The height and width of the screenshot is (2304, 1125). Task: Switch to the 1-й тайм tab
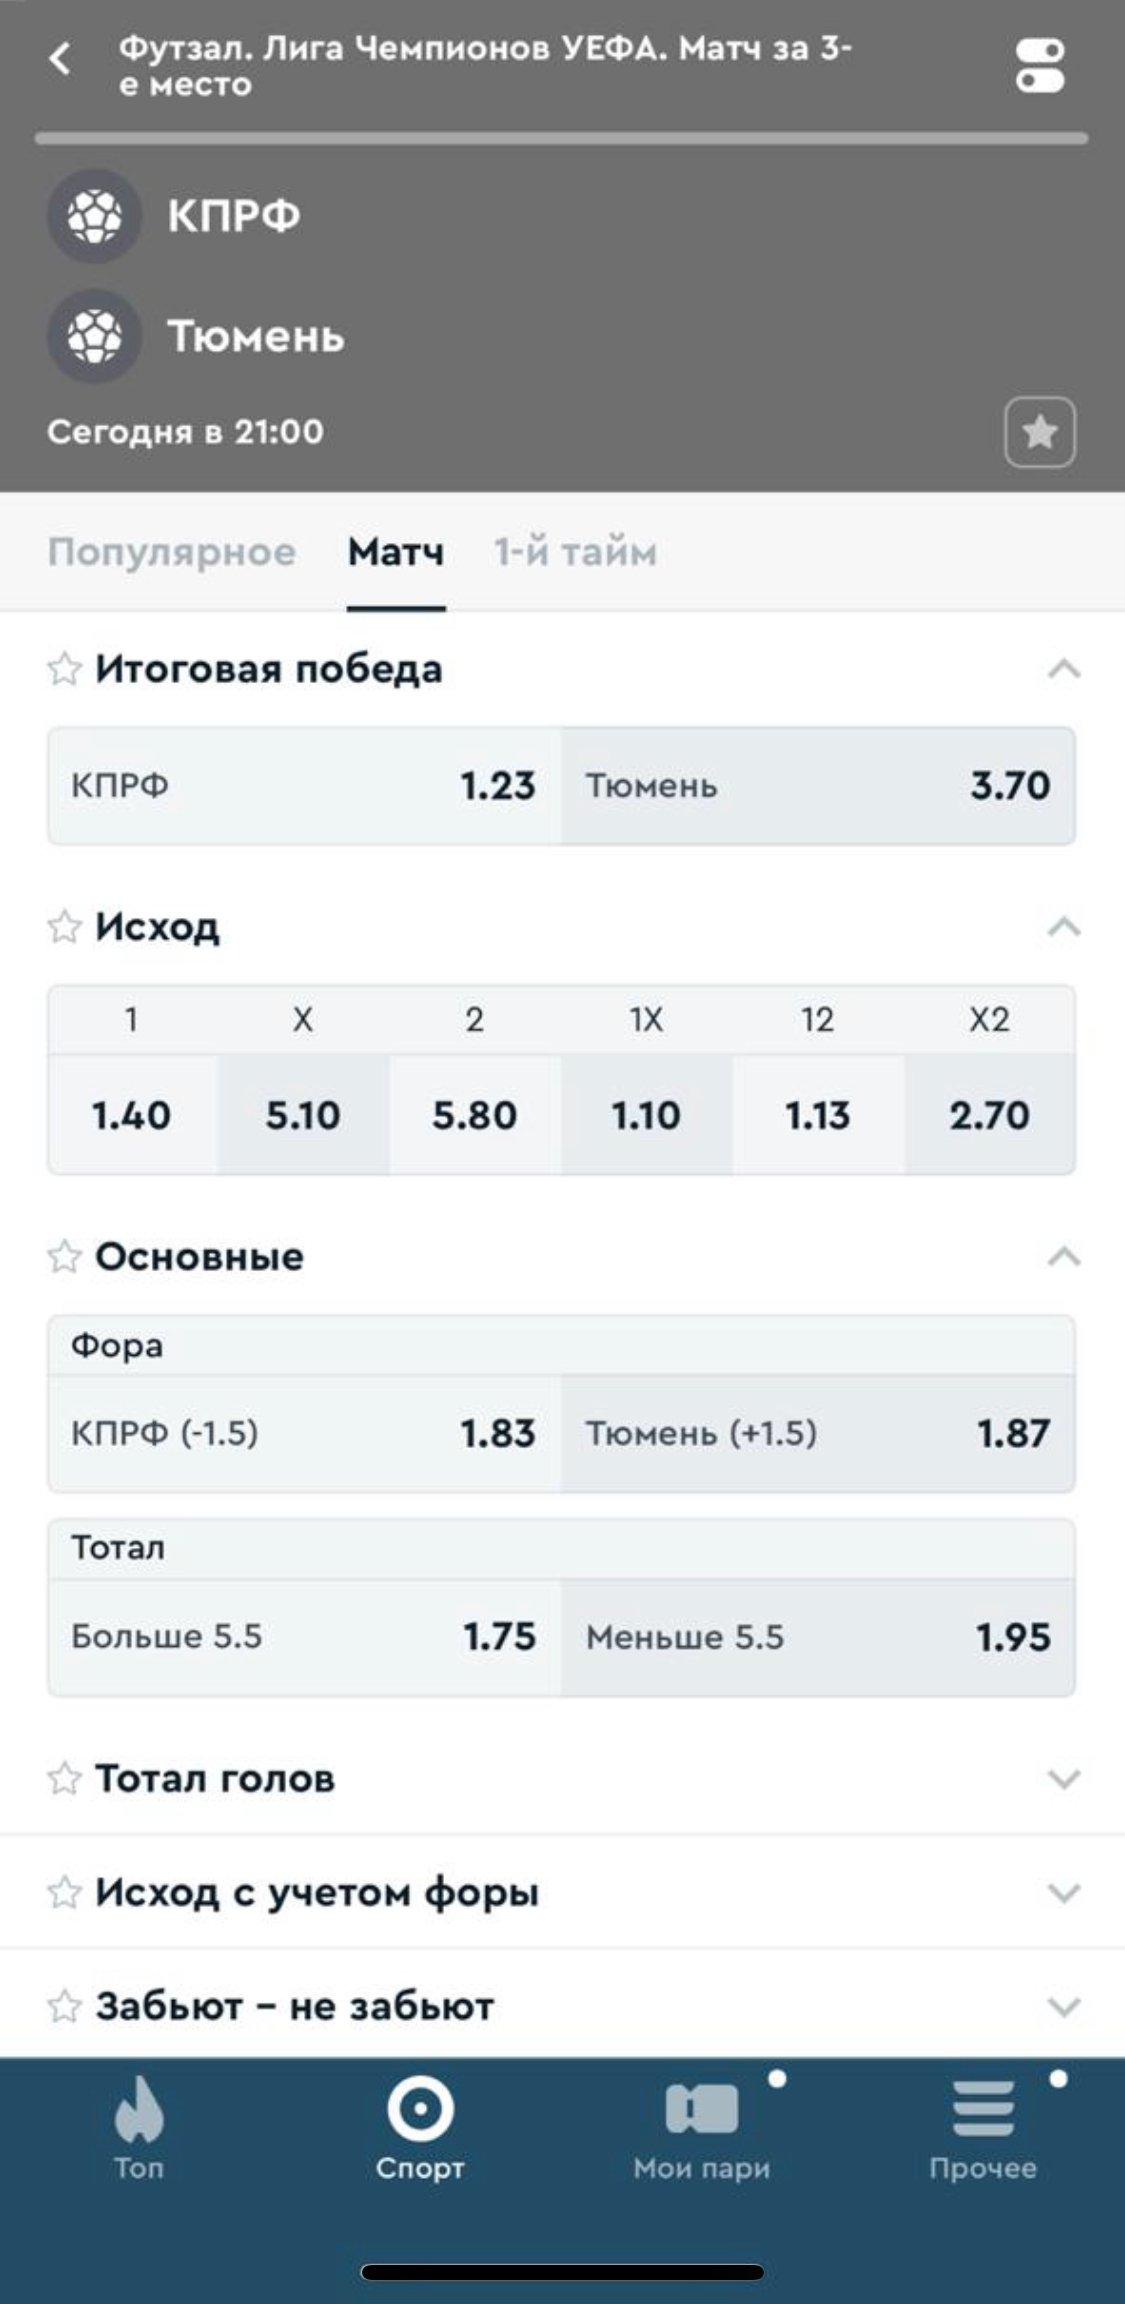pos(575,552)
